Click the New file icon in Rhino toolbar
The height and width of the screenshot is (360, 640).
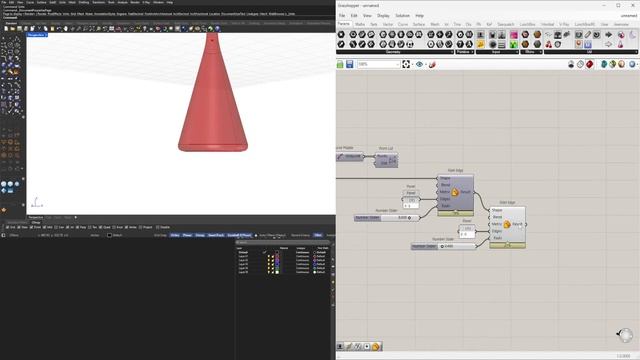pos(6,29)
